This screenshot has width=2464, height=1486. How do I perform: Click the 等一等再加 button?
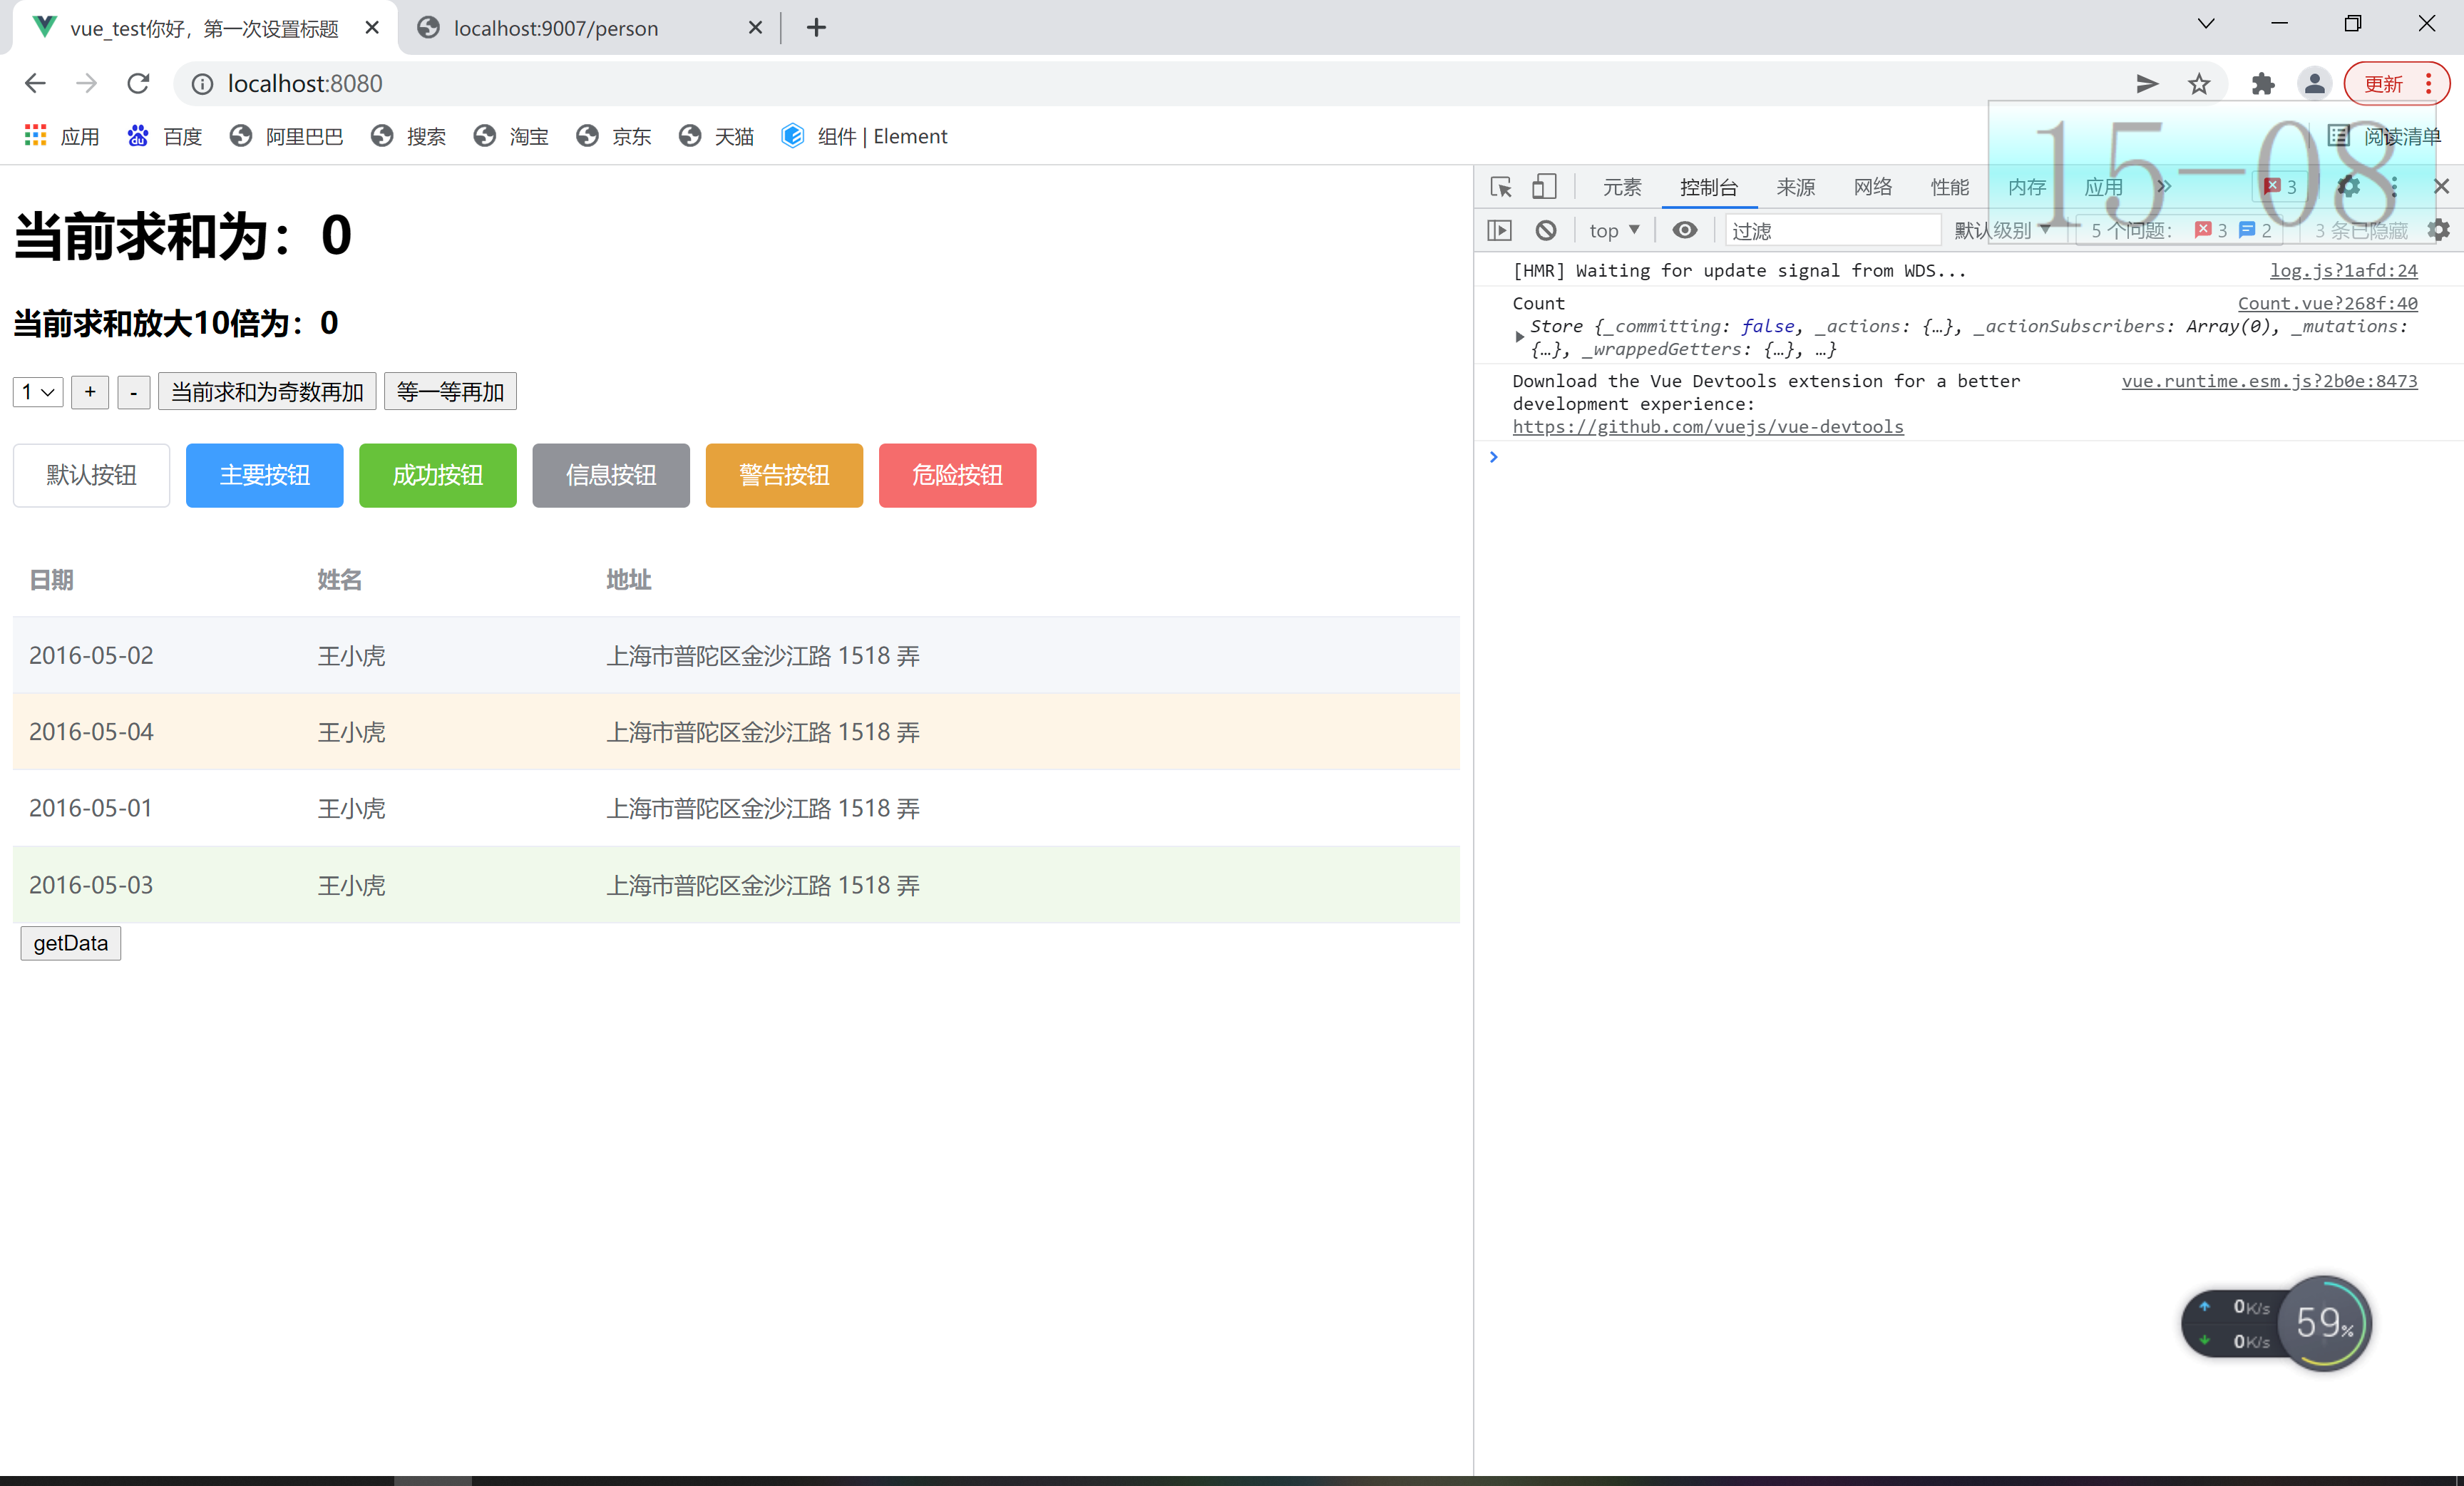450,392
